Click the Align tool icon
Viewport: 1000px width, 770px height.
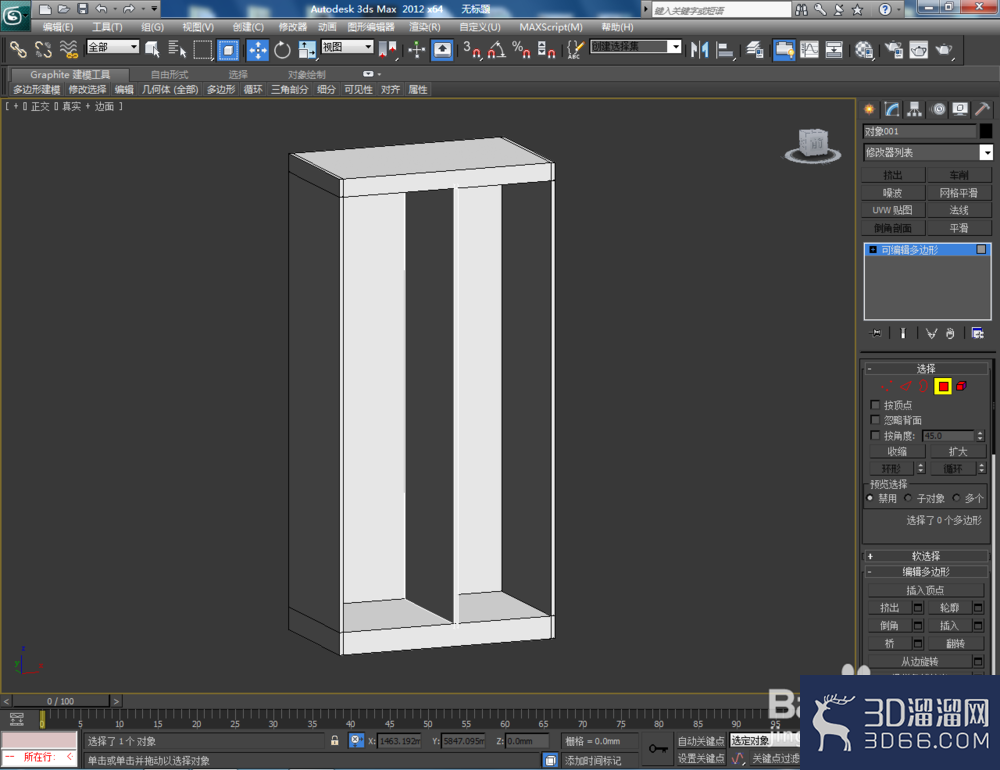725,49
